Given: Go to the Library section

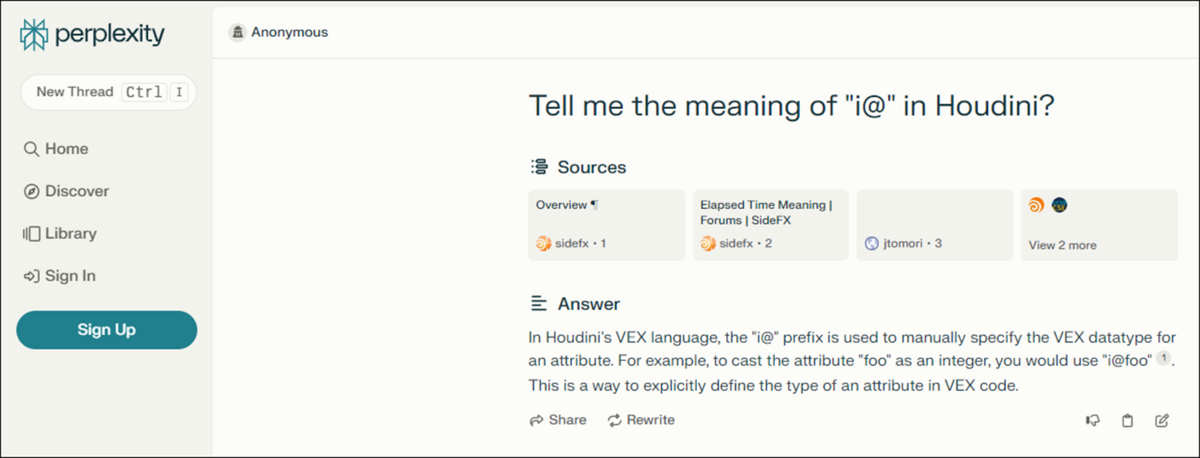Looking at the screenshot, I should (71, 234).
